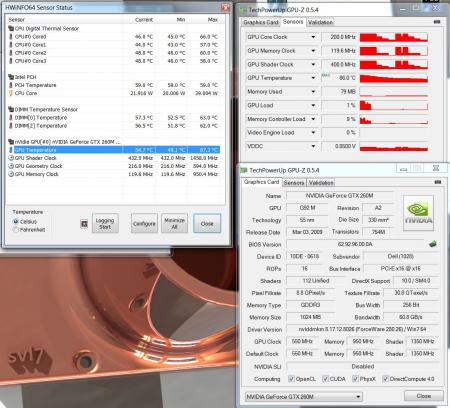The width and height of the screenshot is (450, 408).
Task: Click the Driver Version field
Action: coord(363,329)
